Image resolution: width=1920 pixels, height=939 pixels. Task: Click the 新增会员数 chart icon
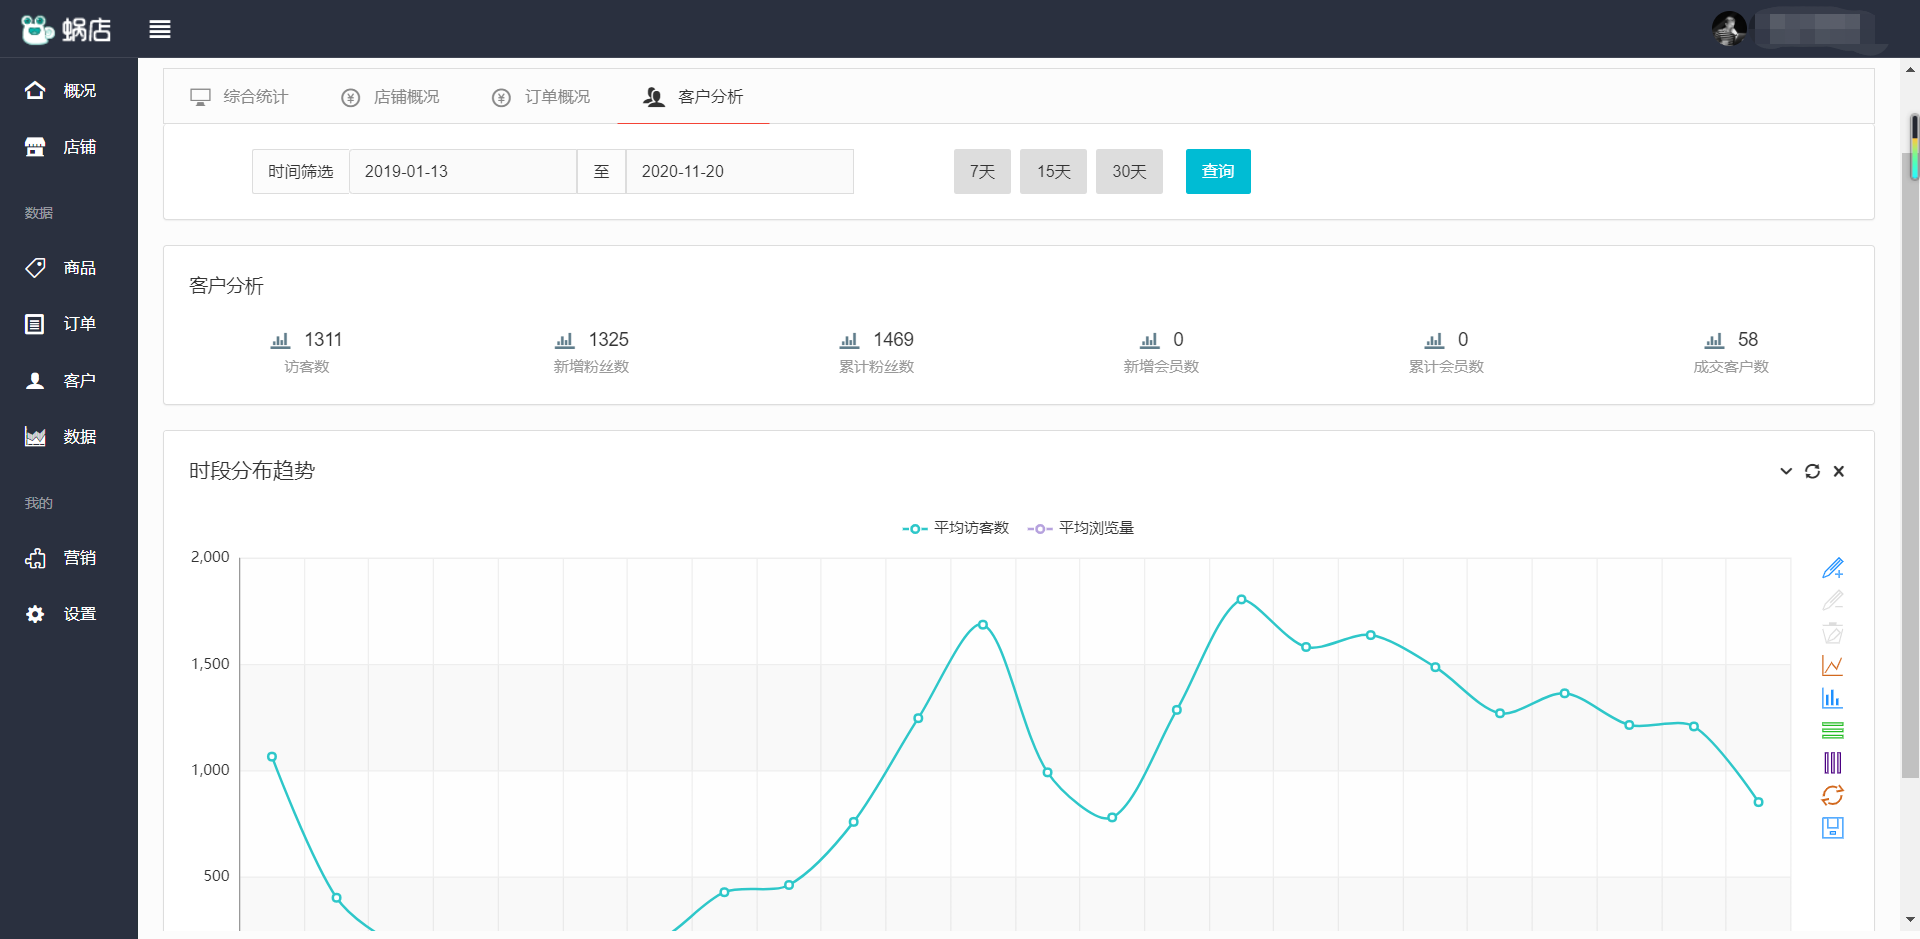1150,341
